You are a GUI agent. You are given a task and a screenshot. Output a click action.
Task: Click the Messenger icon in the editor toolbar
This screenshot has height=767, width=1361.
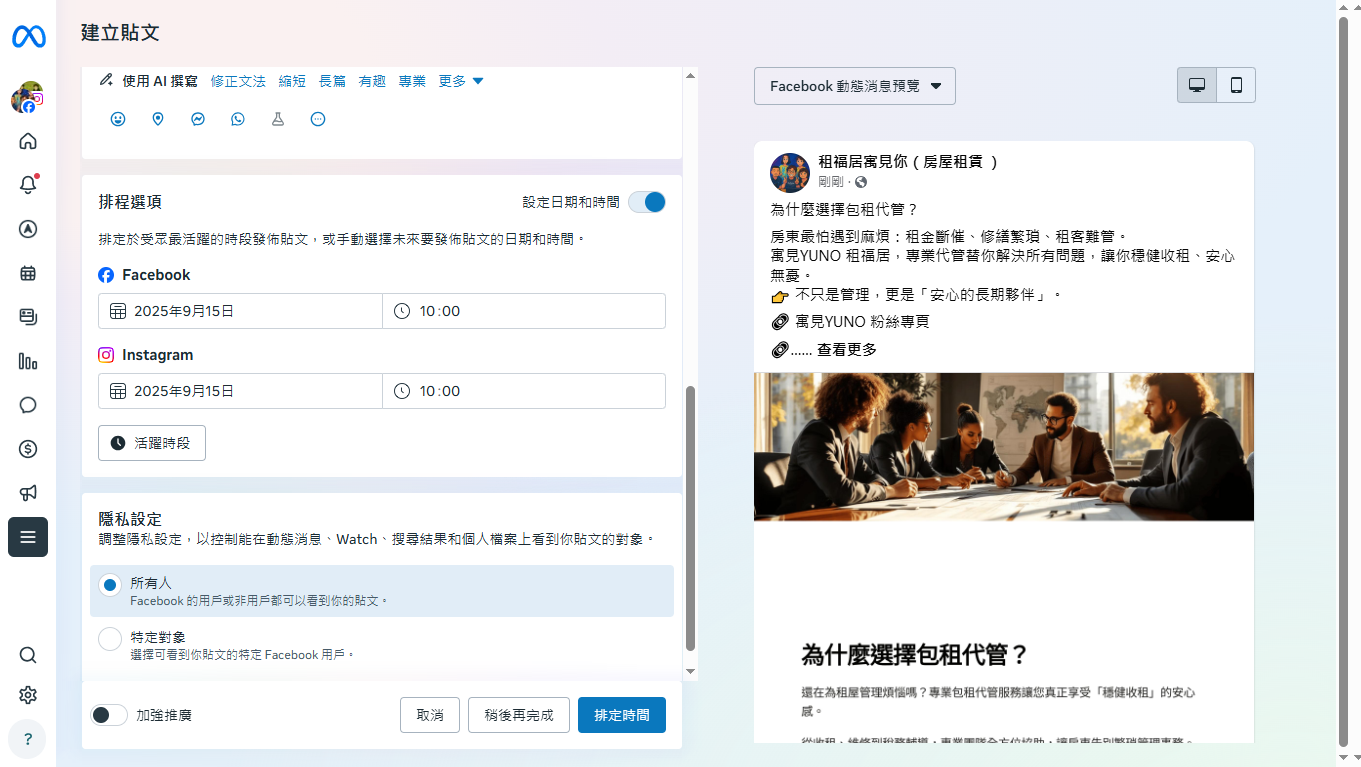(x=198, y=119)
